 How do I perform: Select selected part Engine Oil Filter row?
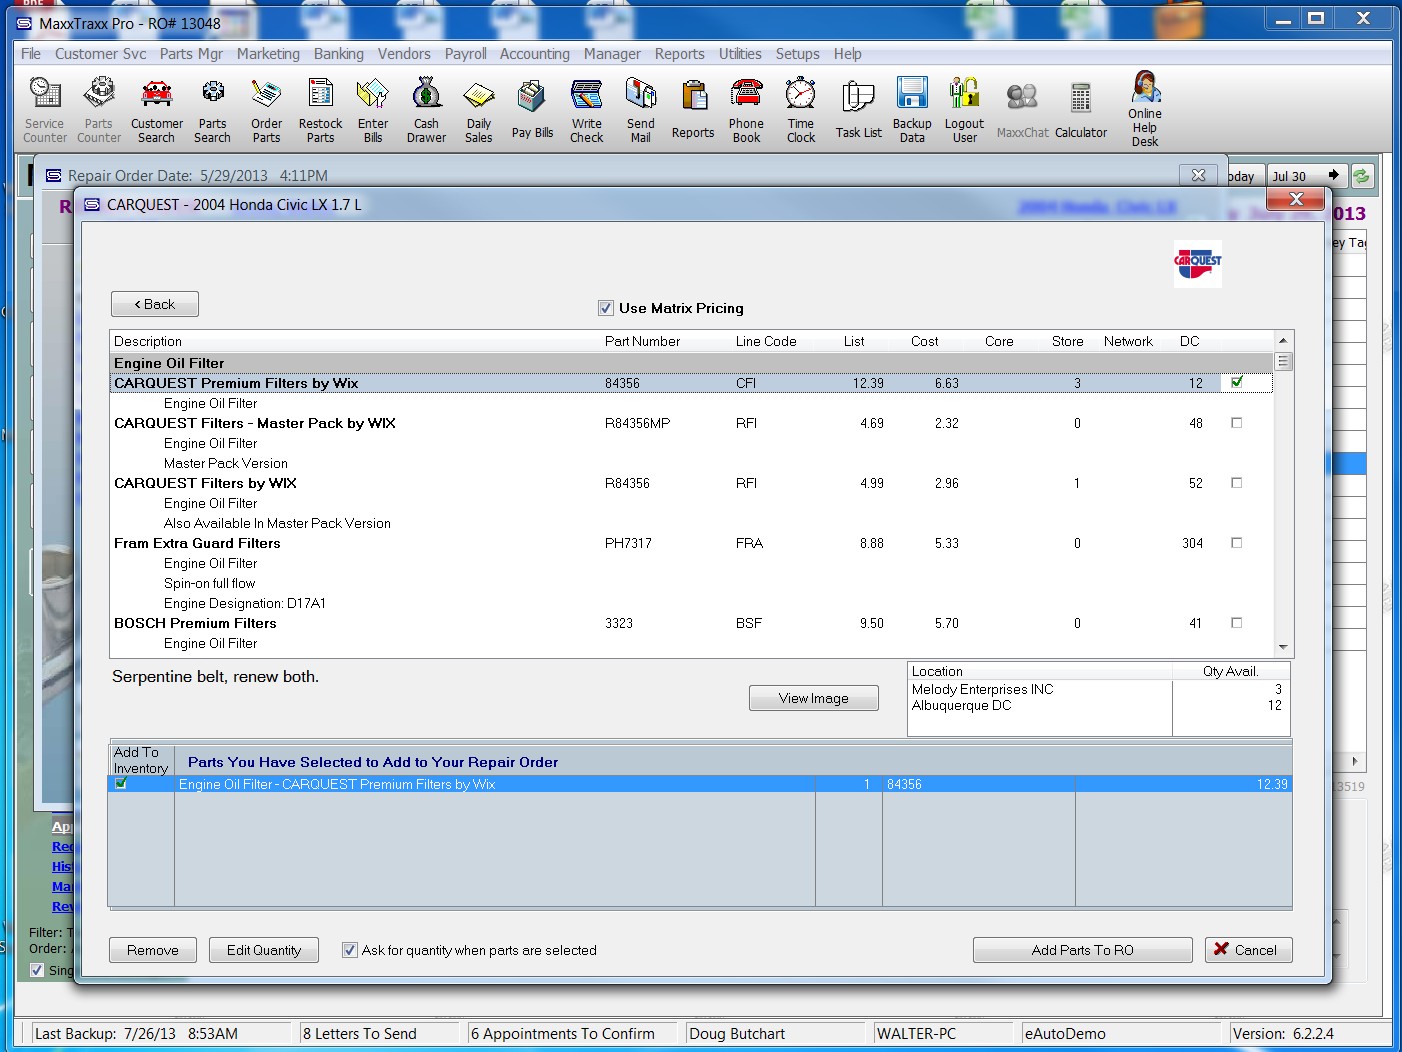tap(700, 784)
